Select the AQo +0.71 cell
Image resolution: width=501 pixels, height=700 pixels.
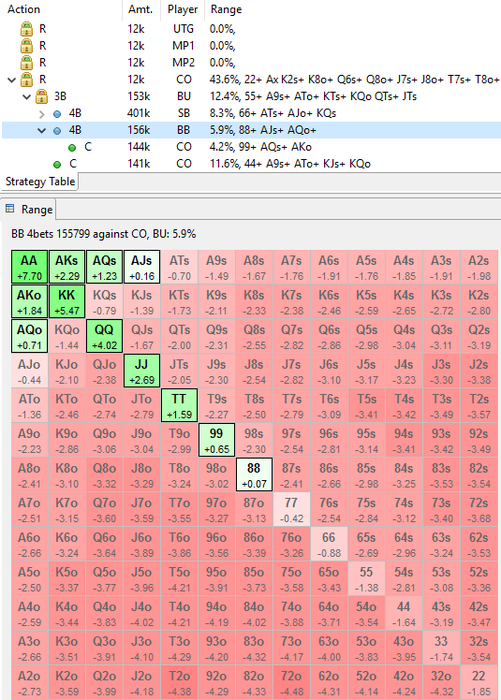29,336
